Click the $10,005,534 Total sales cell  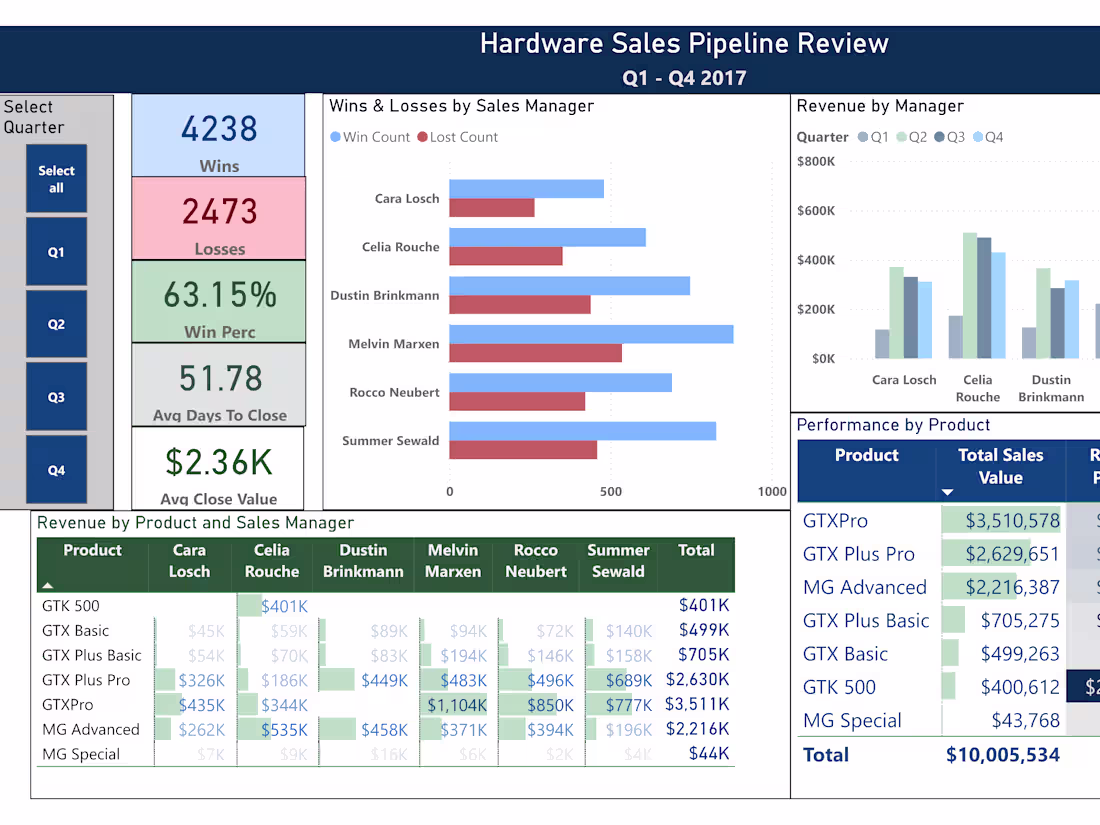click(x=1003, y=755)
